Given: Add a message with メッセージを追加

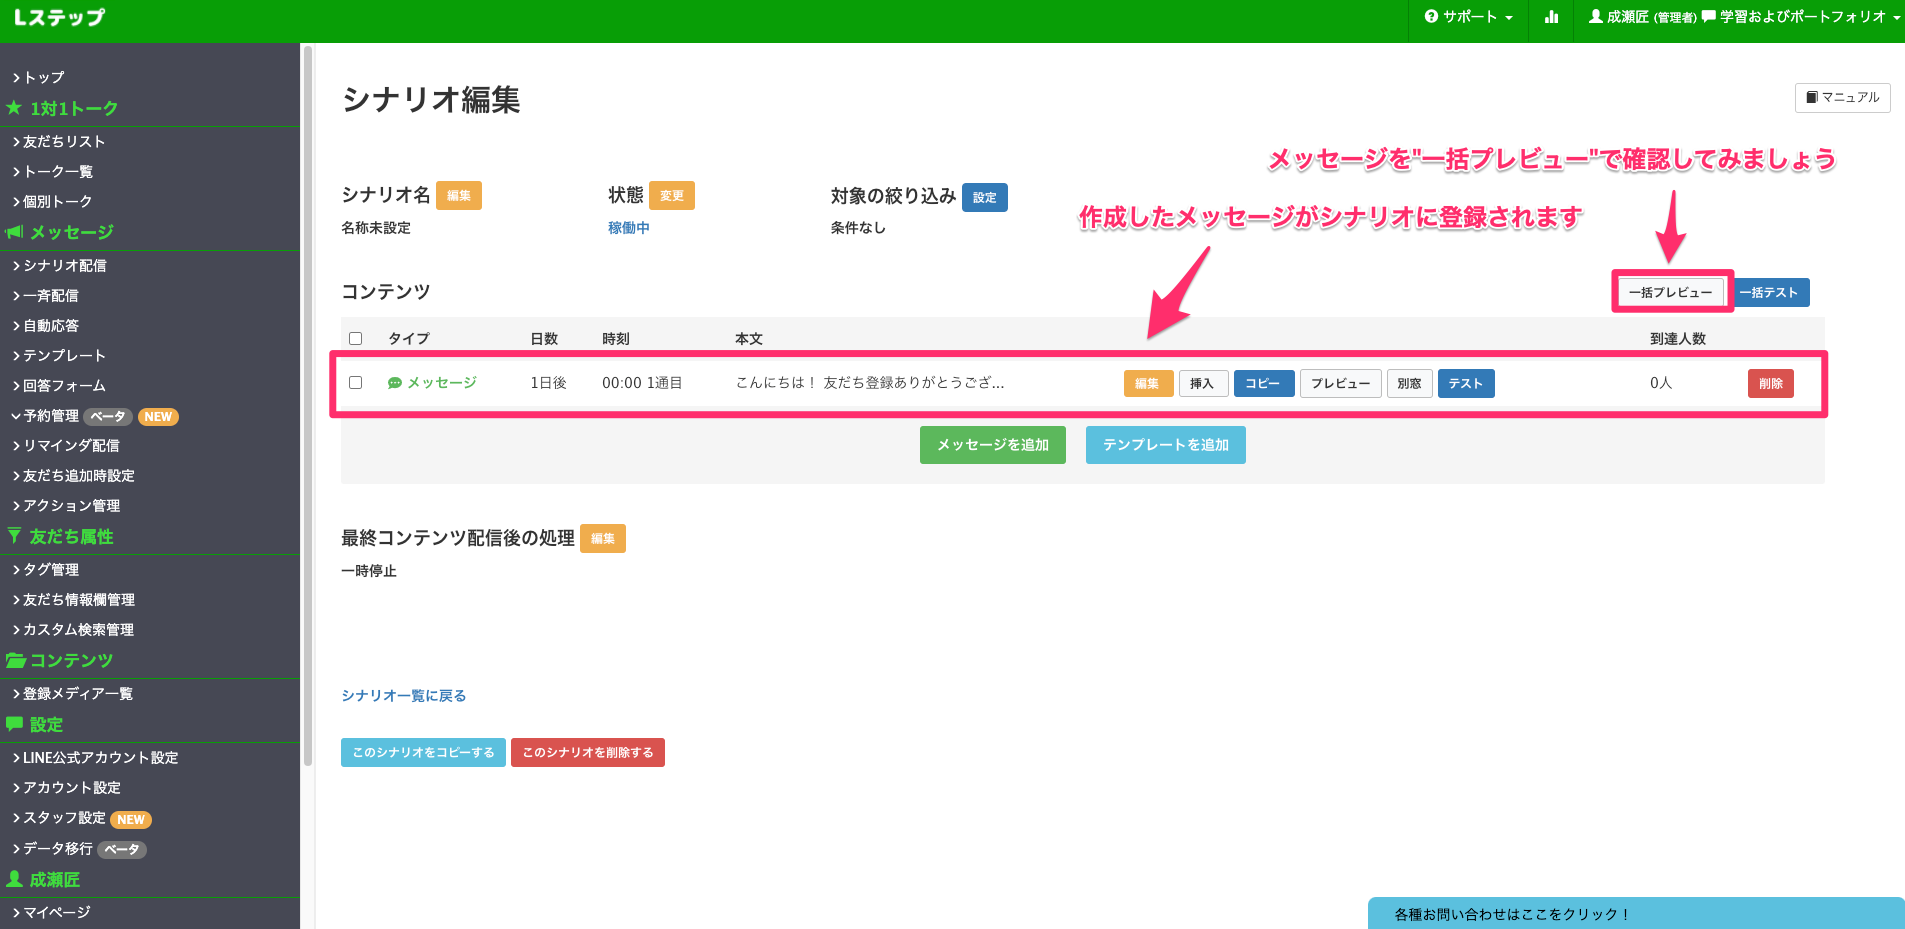Looking at the screenshot, I should pyautogui.click(x=992, y=444).
